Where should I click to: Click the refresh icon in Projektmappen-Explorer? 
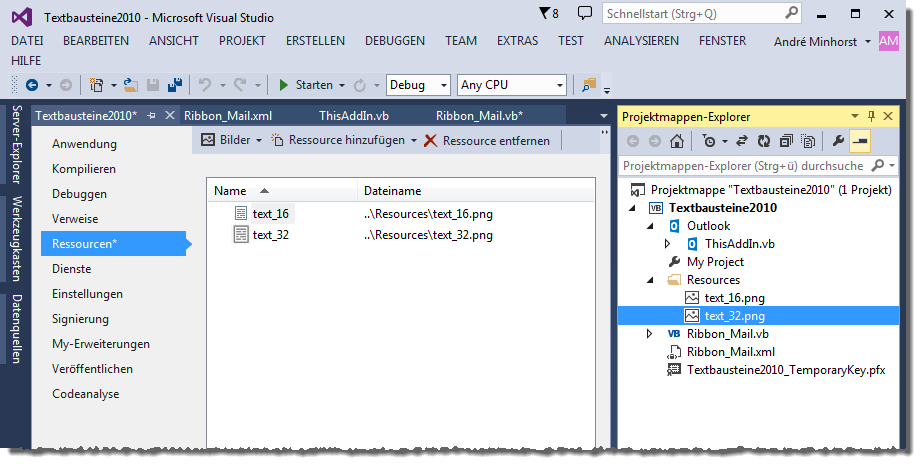pyautogui.click(x=764, y=141)
